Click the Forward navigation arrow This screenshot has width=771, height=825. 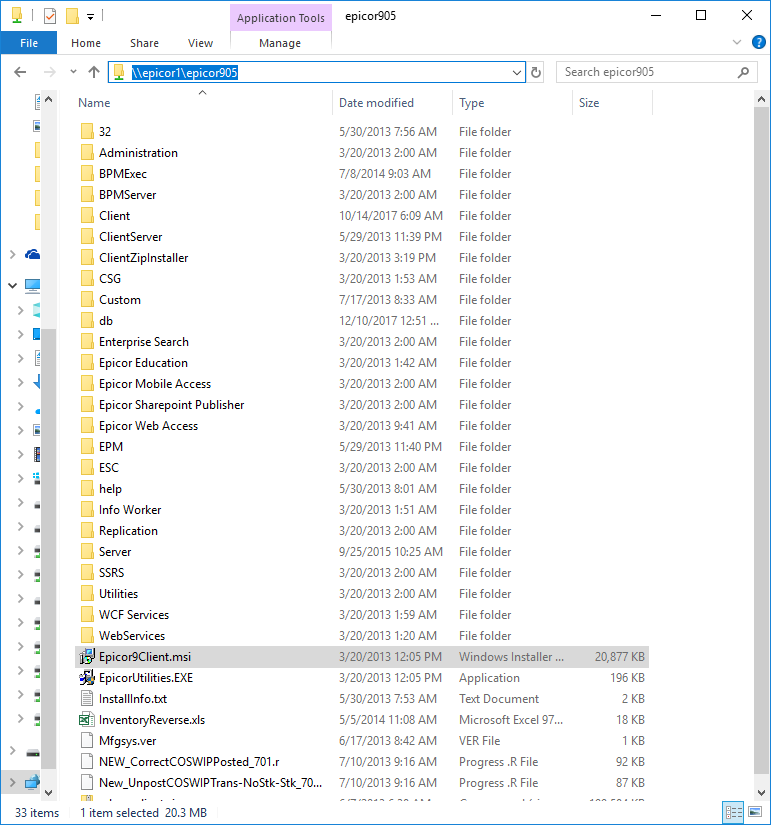49,72
